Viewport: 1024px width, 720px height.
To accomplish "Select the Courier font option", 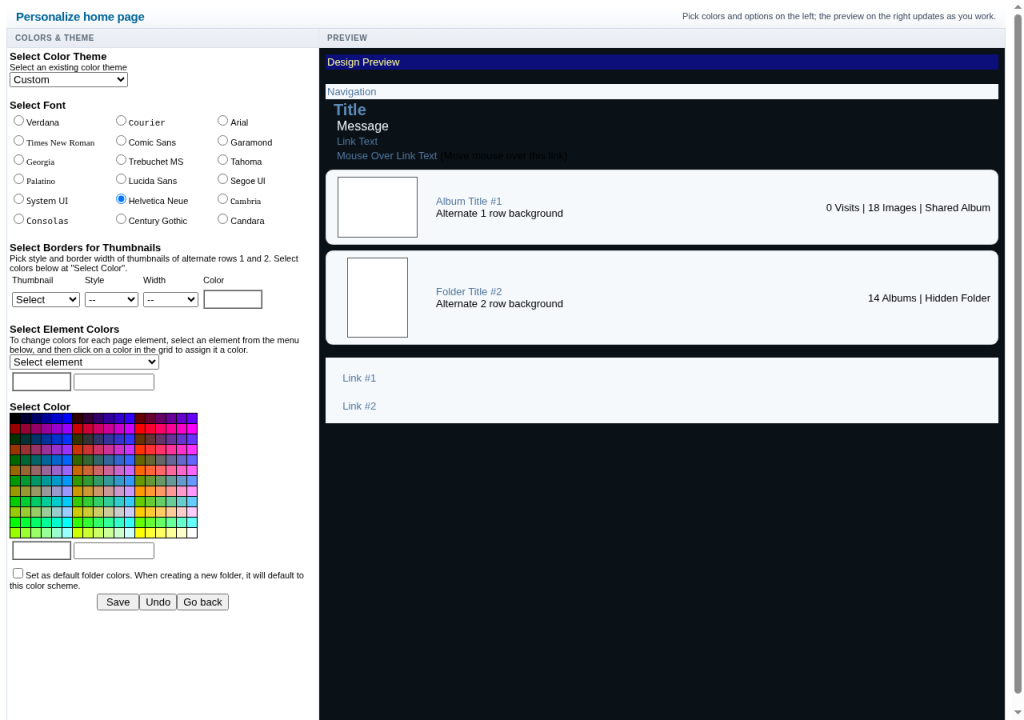I will pos(121,121).
